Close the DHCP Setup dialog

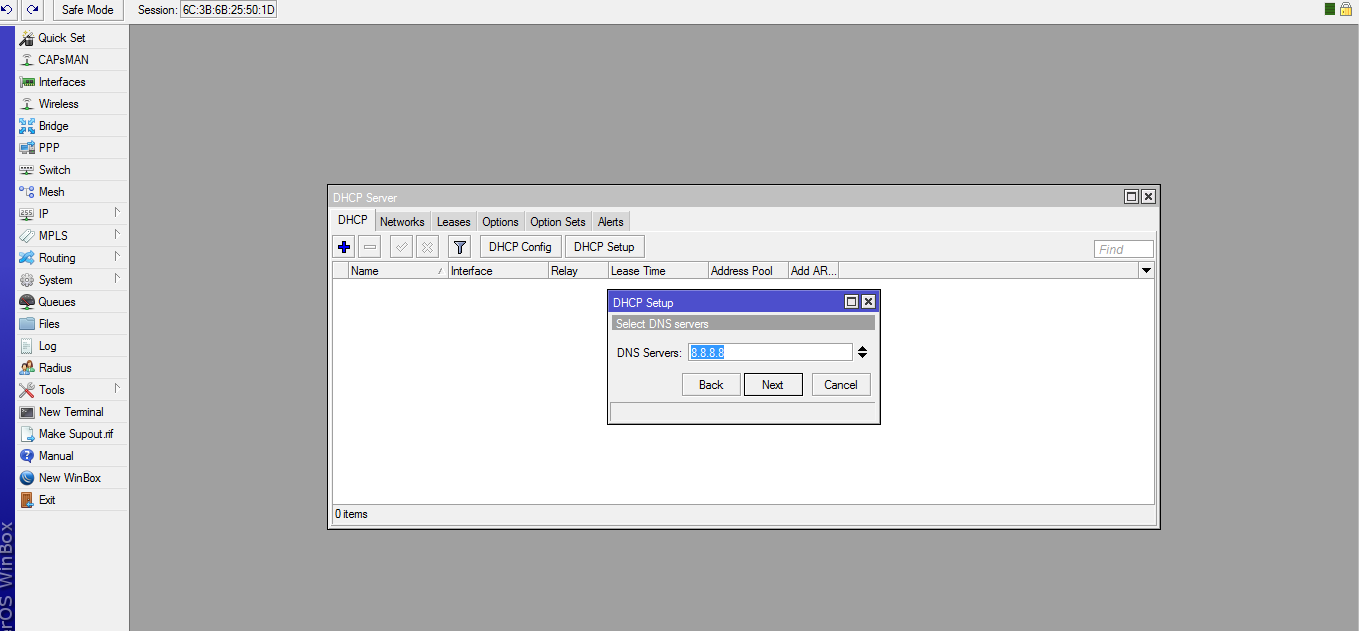[x=868, y=302]
